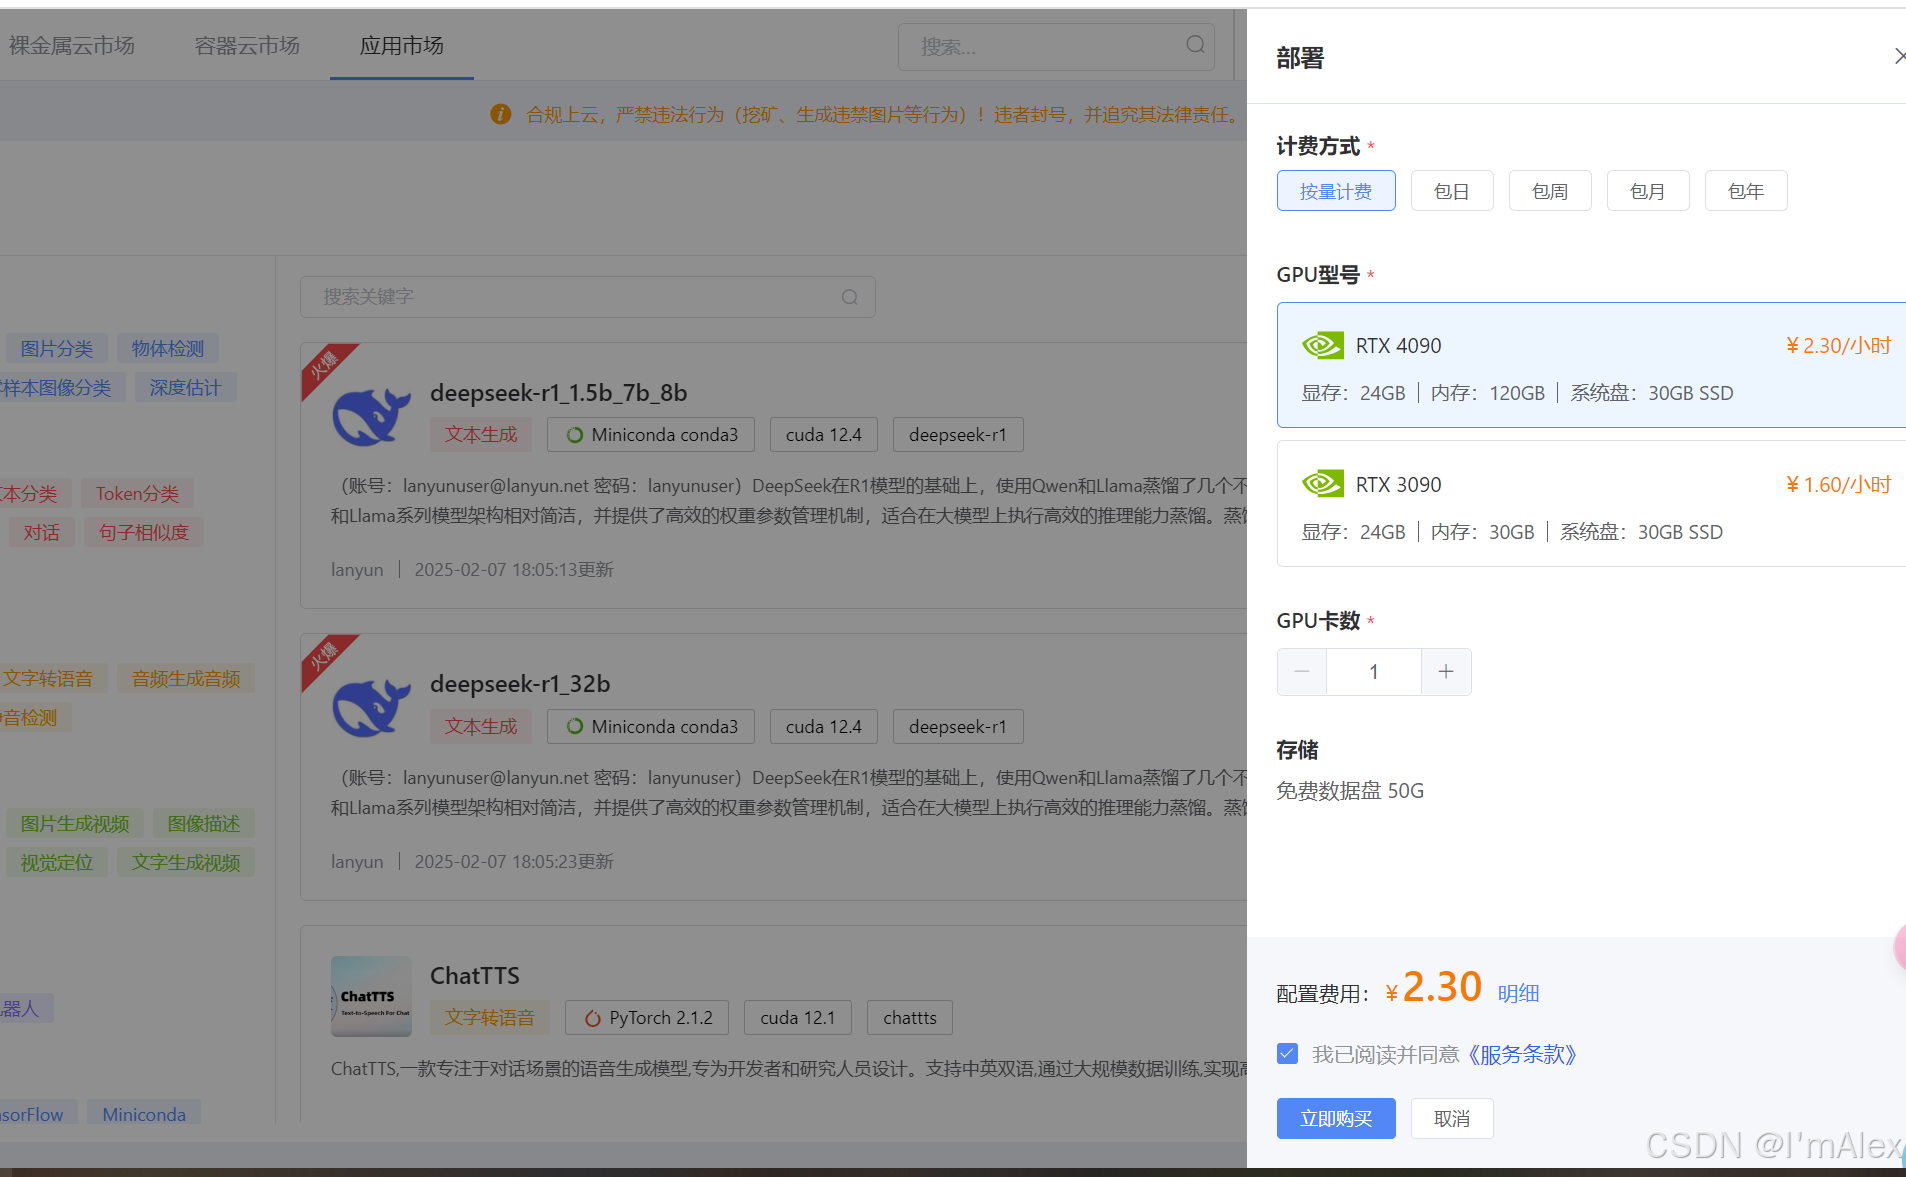Click the 搜索关键字 keyword input field
The image size is (1906, 1177).
click(x=588, y=297)
